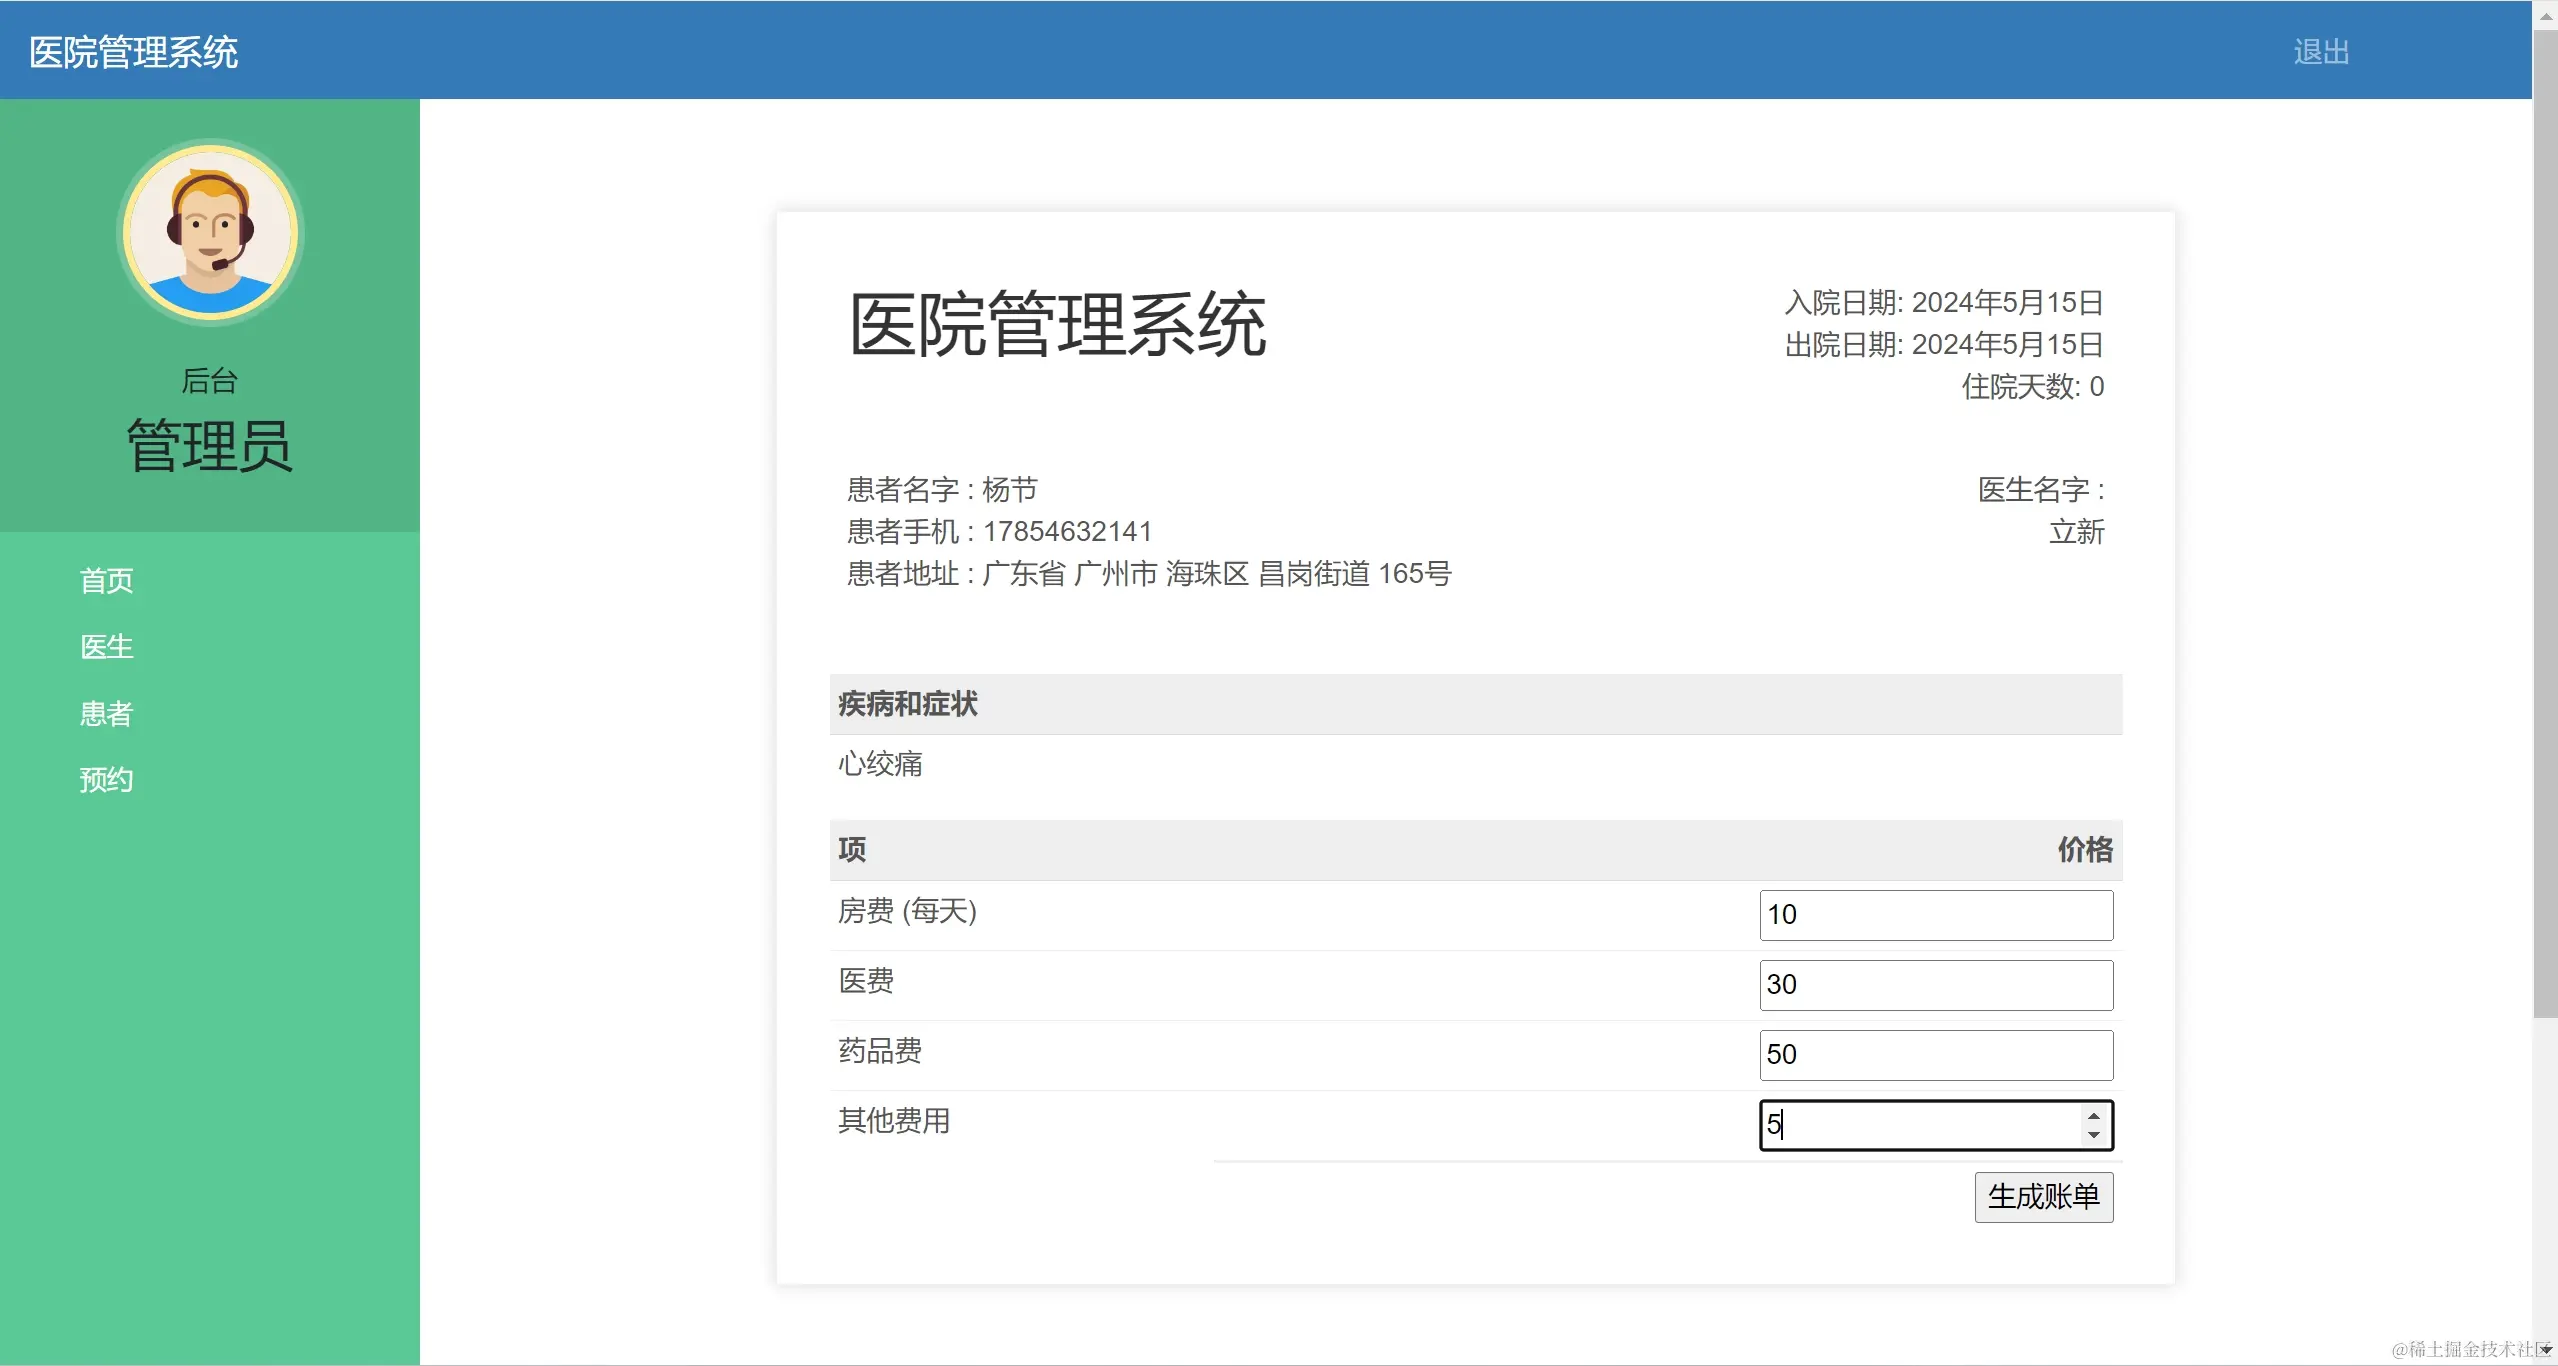Increase 其他费用 with the up spinner arrow
Screen dimensions: 2558x1366
tap(2094, 1116)
